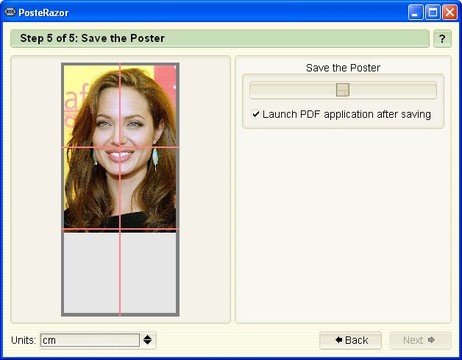Click the Units field showing cm

coord(90,340)
